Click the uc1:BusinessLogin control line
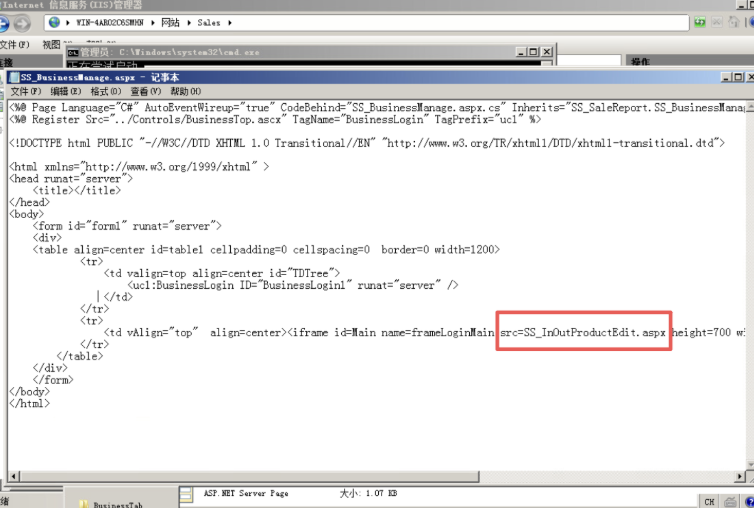Screen dimensions: 754x508 pos(293,285)
